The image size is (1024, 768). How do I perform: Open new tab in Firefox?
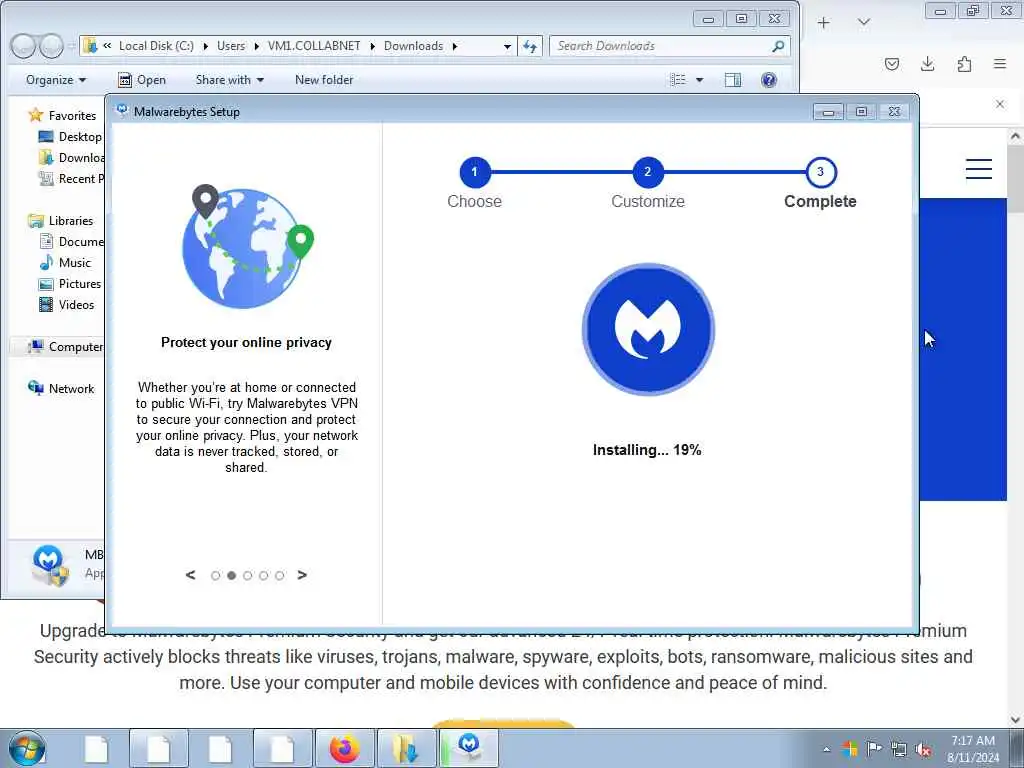pyautogui.click(x=824, y=23)
